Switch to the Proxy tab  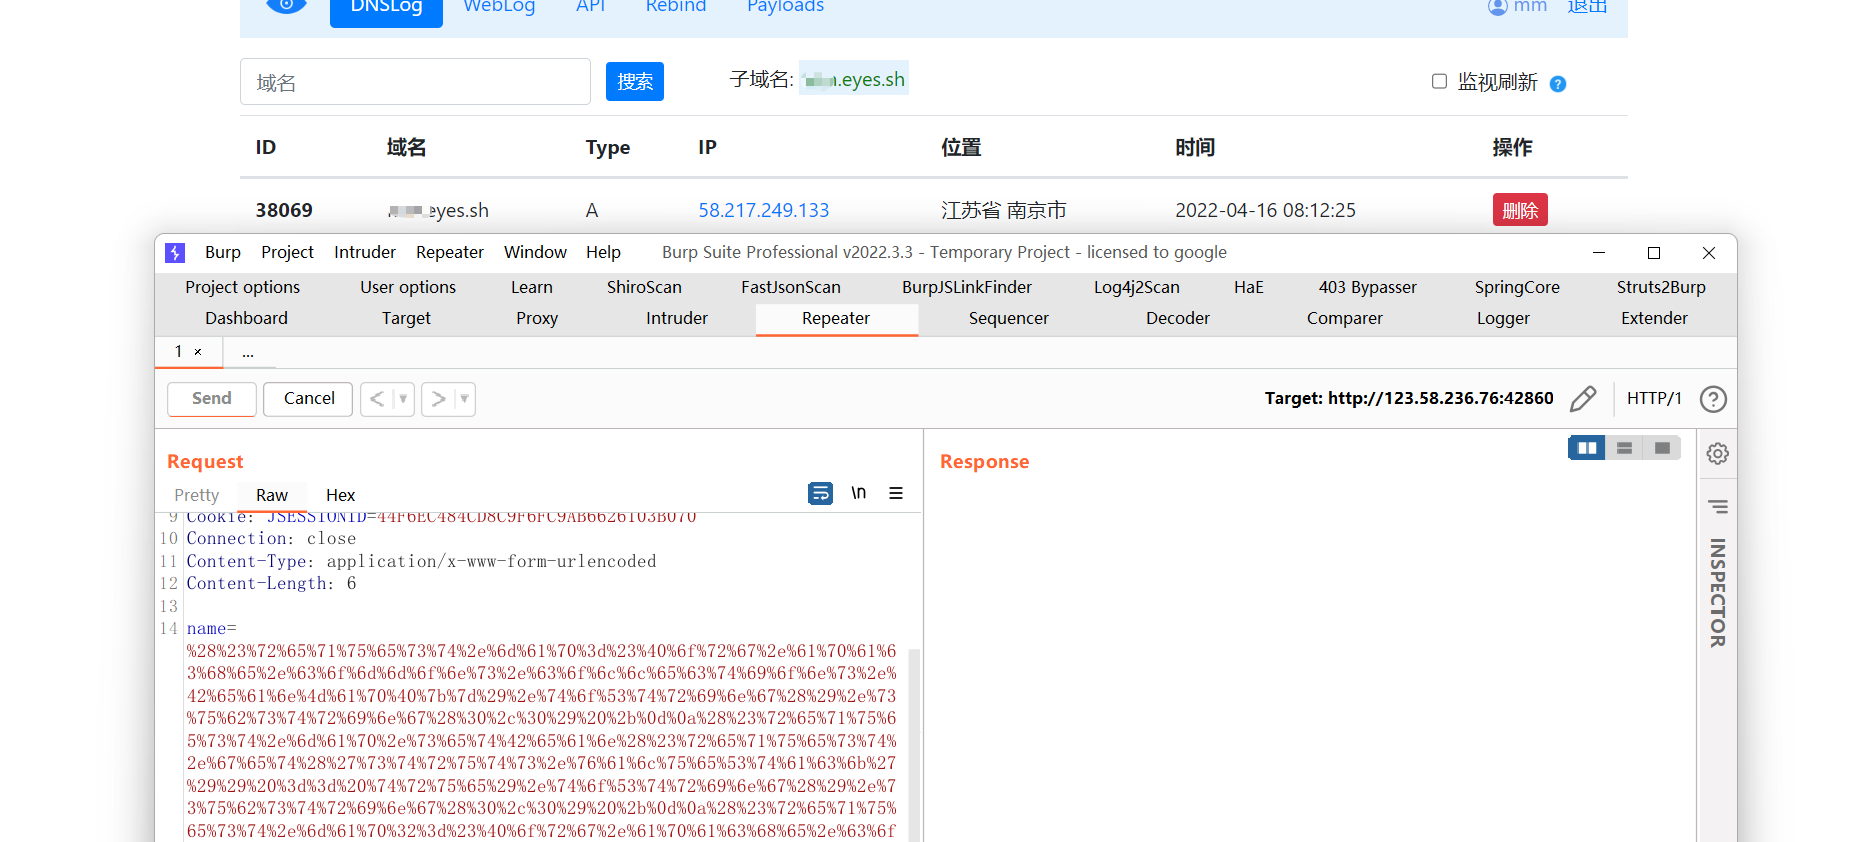click(537, 318)
